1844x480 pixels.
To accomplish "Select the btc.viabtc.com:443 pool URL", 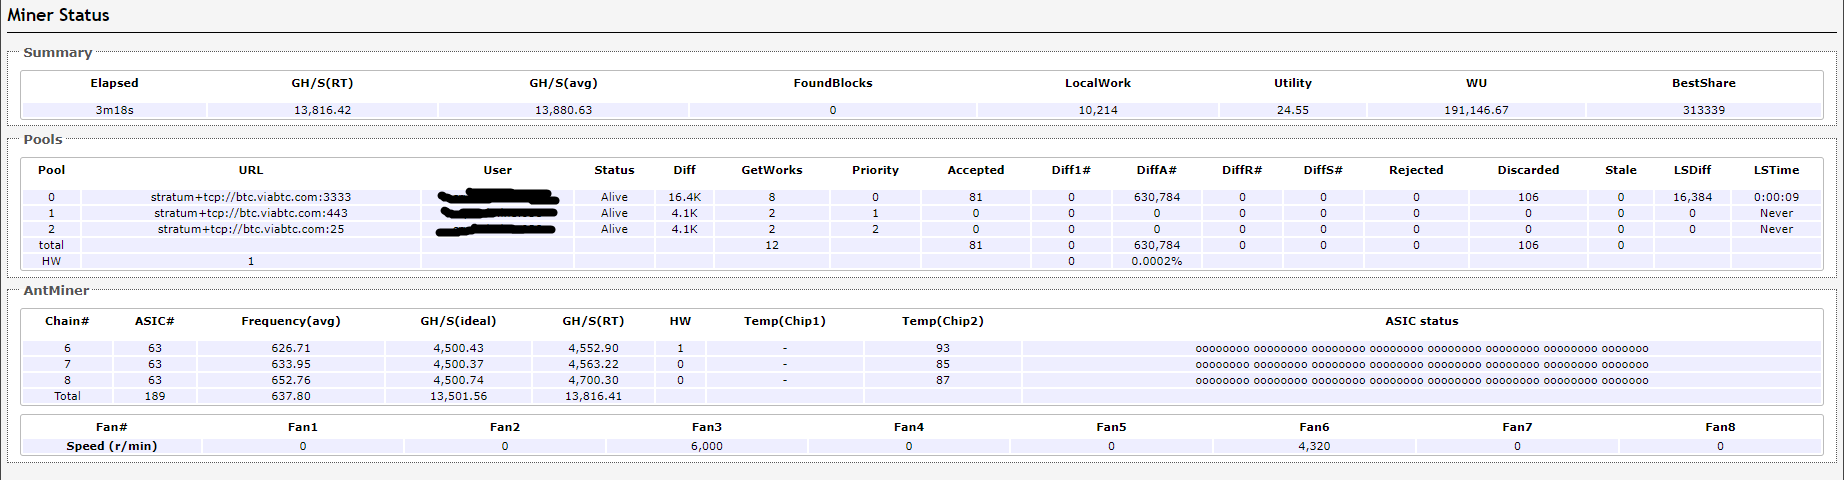I will 251,213.
